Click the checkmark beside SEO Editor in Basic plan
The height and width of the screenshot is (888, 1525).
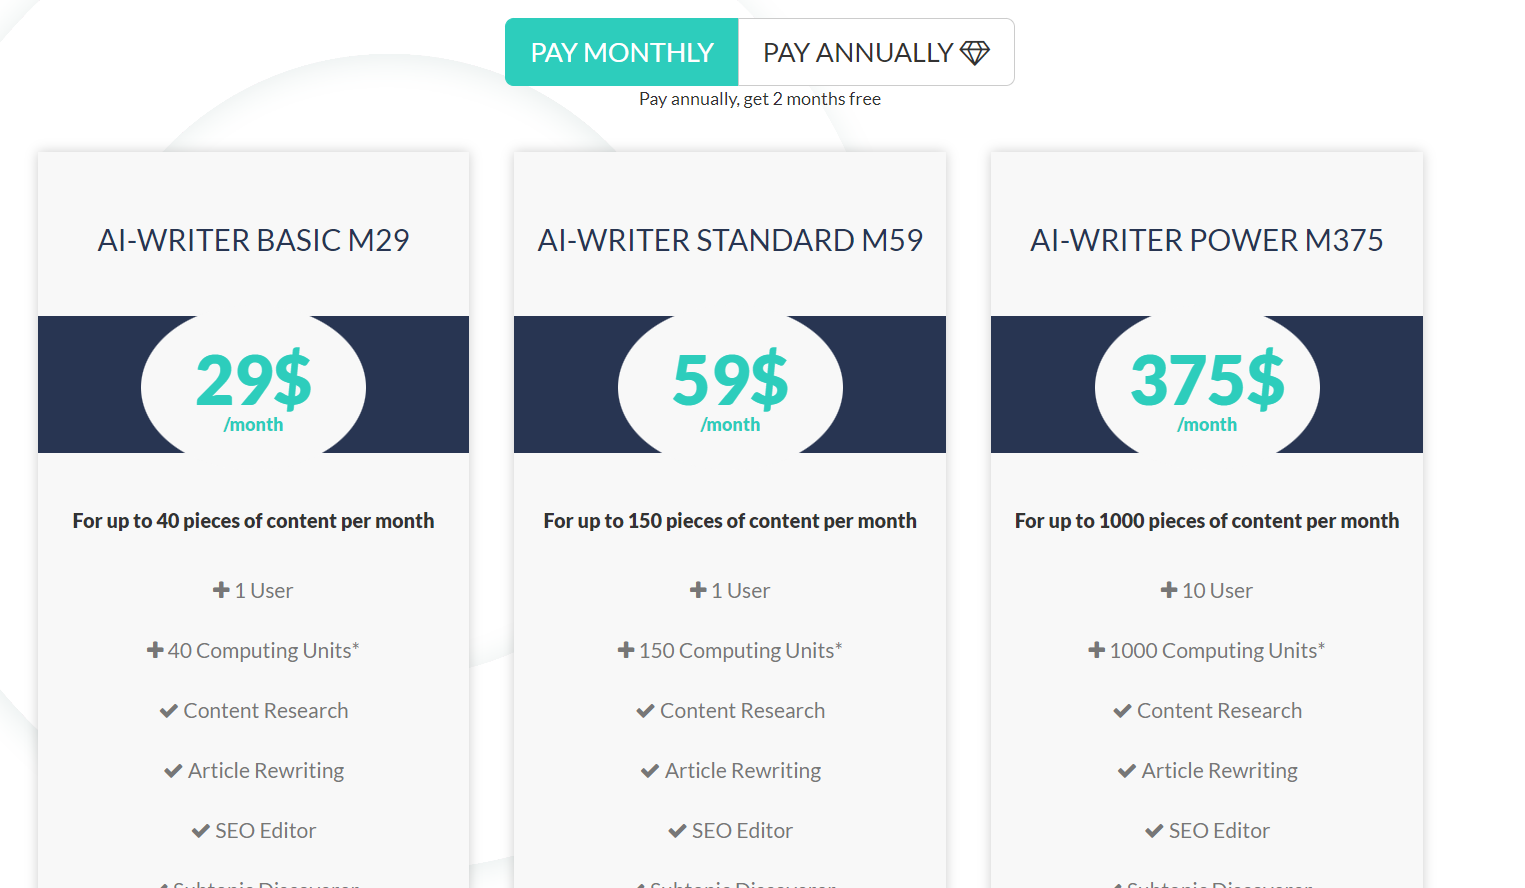click(201, 831)
